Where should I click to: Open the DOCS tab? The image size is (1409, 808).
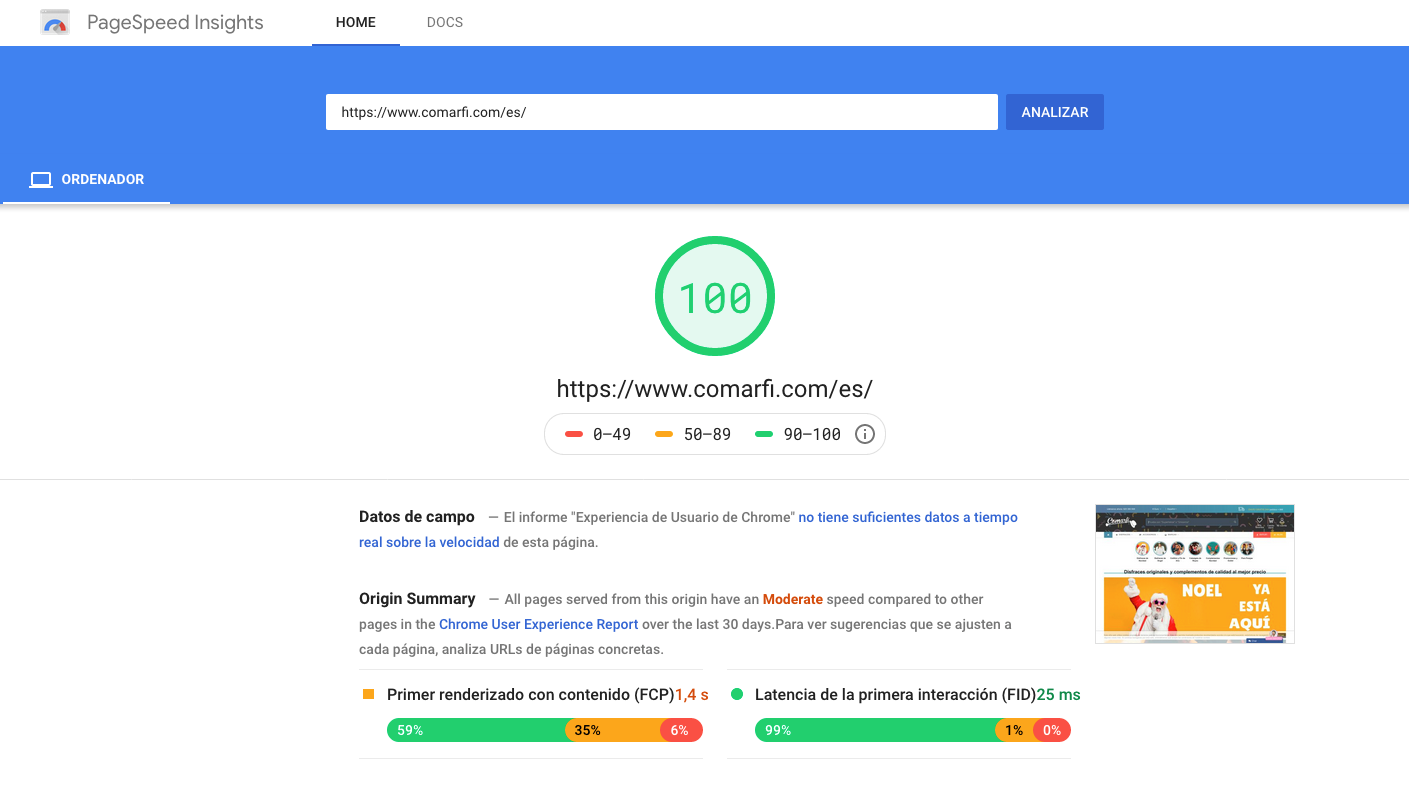click(445, 22)
